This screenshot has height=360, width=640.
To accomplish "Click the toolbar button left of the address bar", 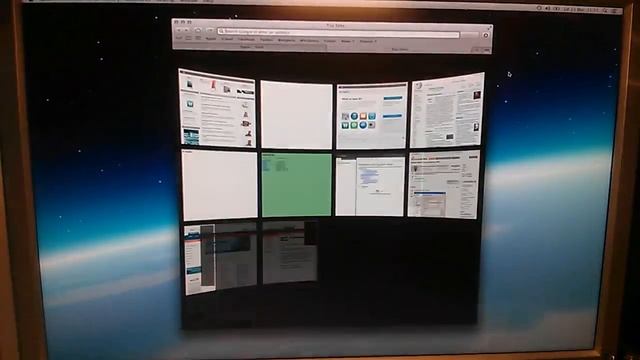I will 210,31.
